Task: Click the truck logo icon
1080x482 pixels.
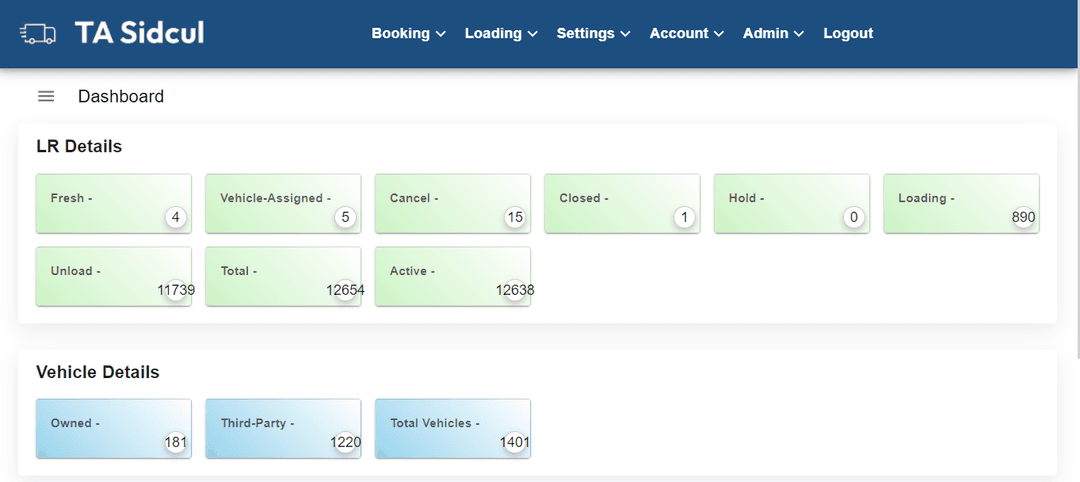Action: point(38,33)
